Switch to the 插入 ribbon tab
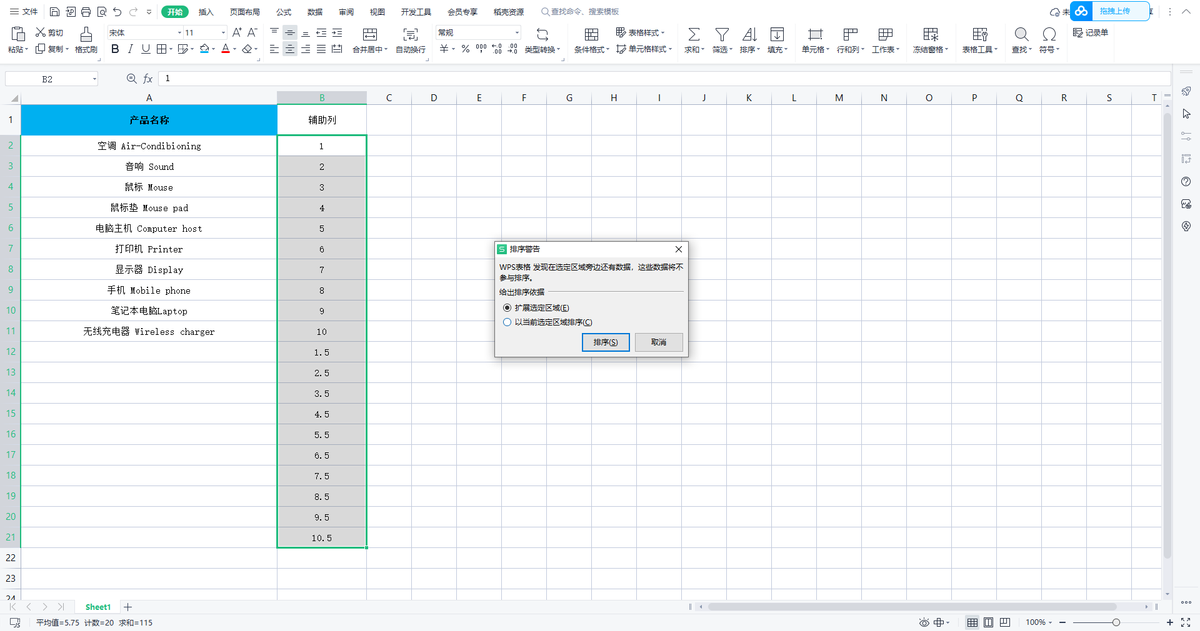 pos(206,12)
